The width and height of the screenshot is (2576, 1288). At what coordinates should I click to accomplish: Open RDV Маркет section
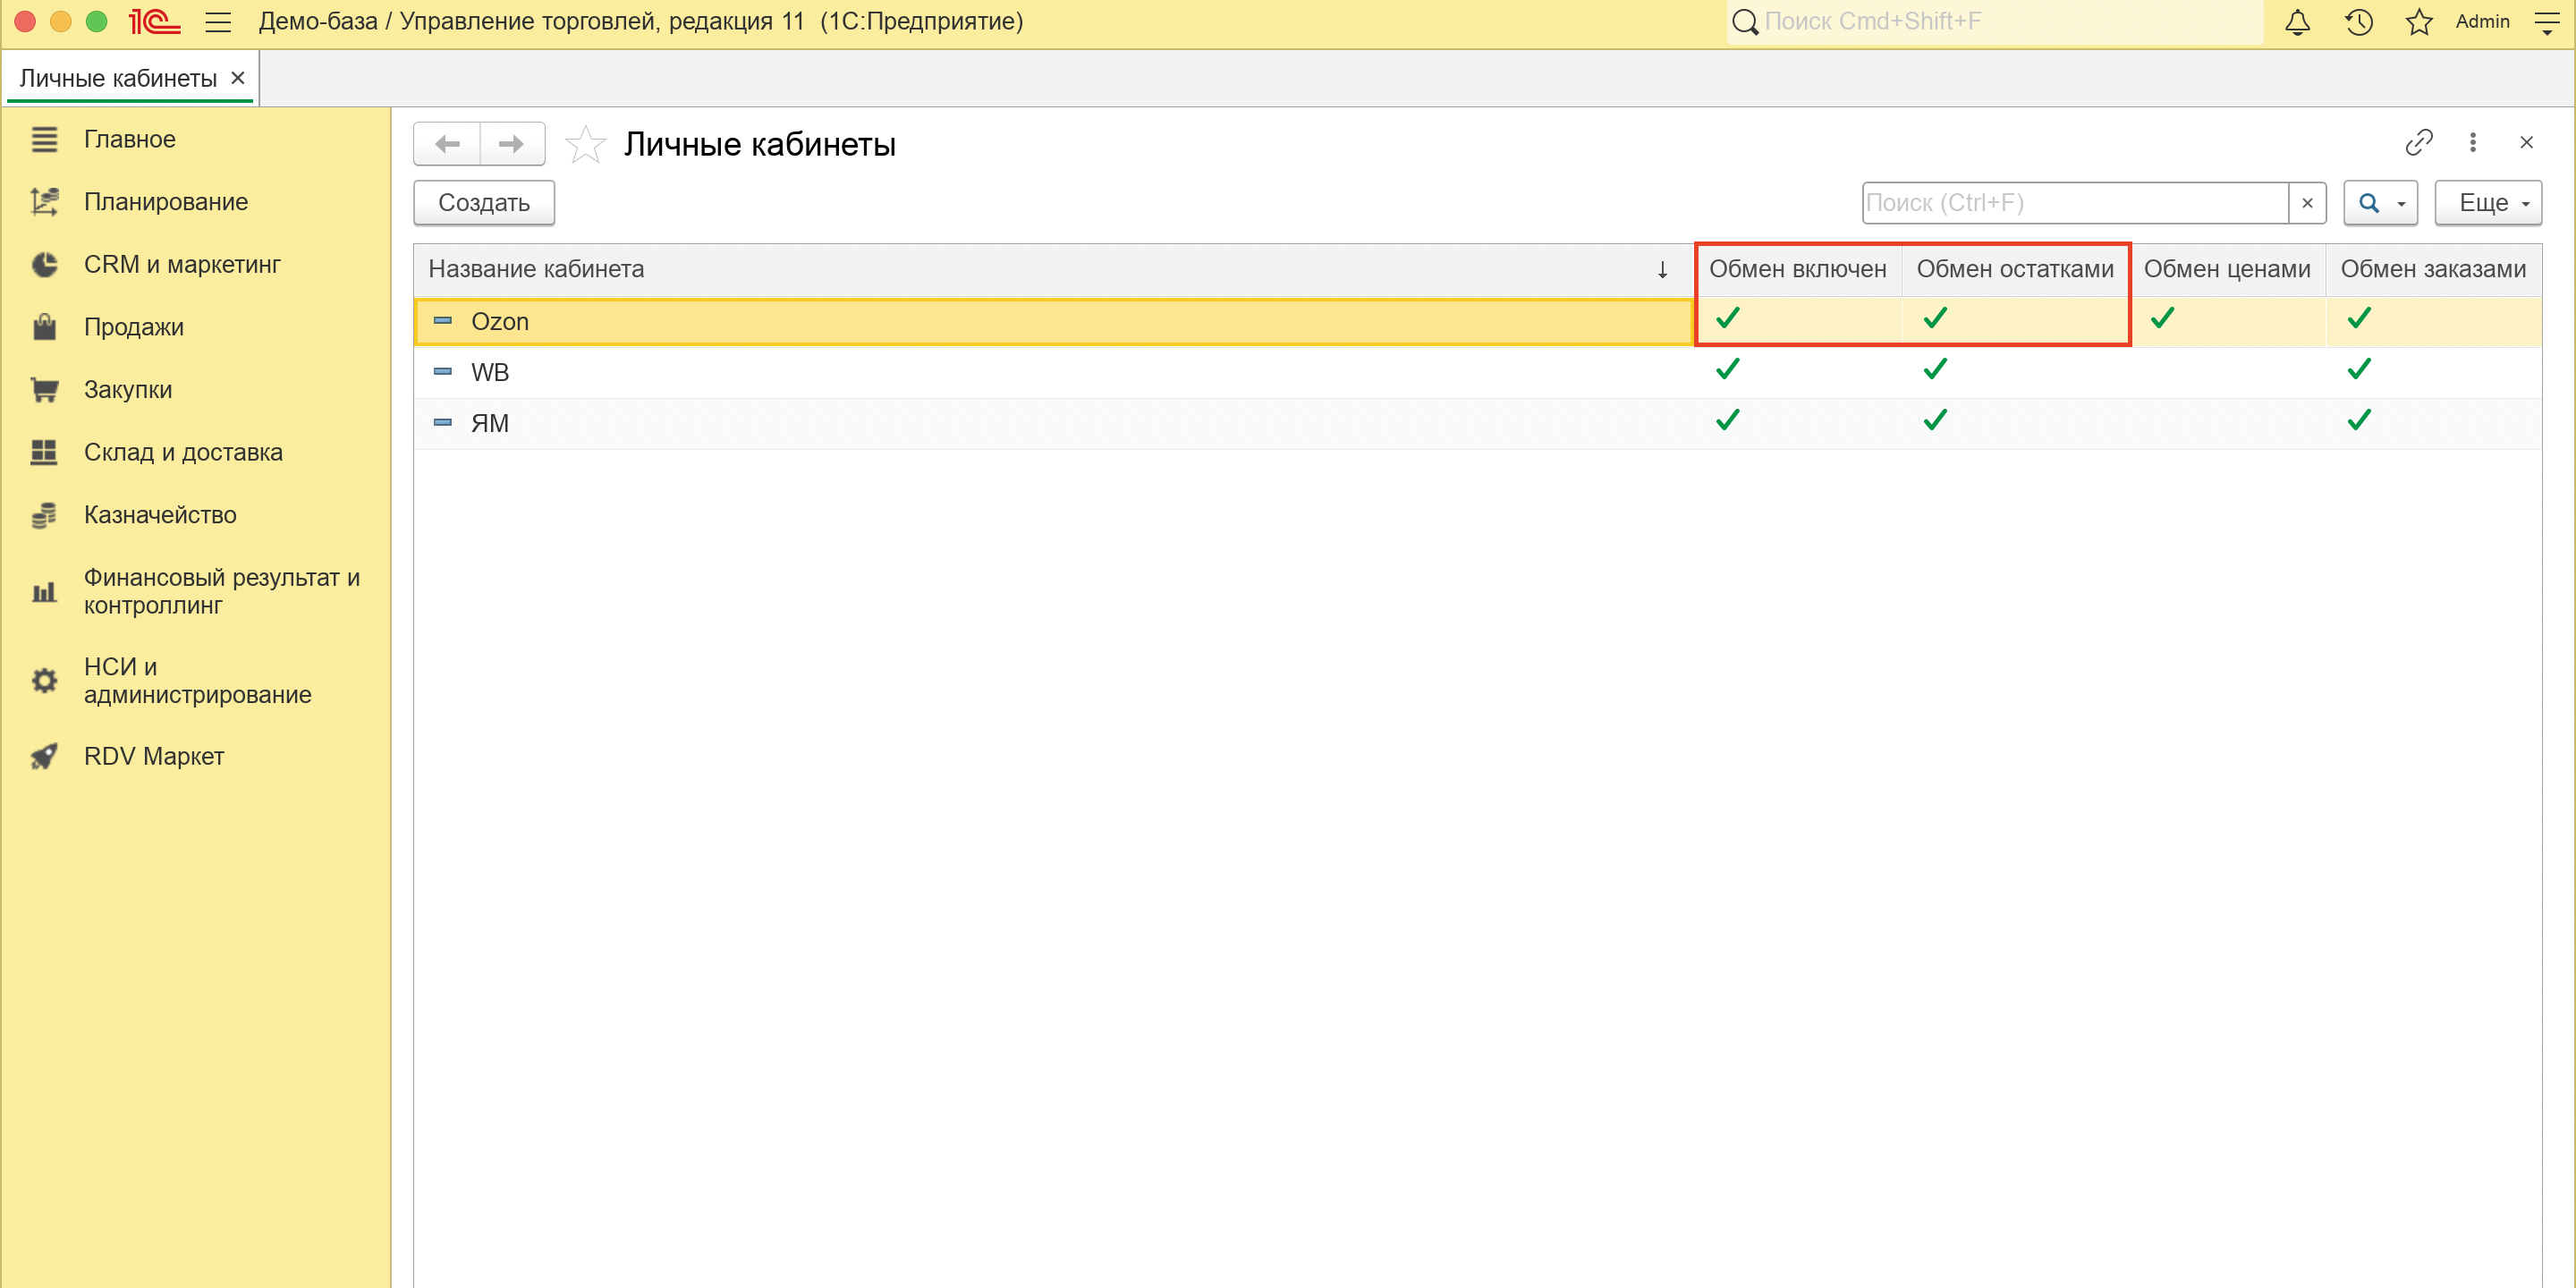[x=154, y=756]
